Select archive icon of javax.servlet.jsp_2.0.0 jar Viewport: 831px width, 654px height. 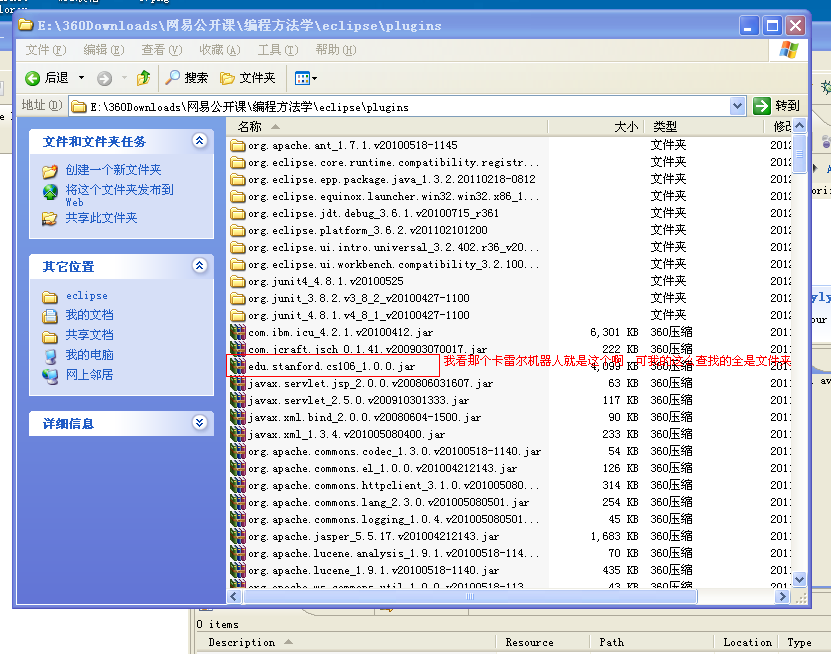pos(238,383)
